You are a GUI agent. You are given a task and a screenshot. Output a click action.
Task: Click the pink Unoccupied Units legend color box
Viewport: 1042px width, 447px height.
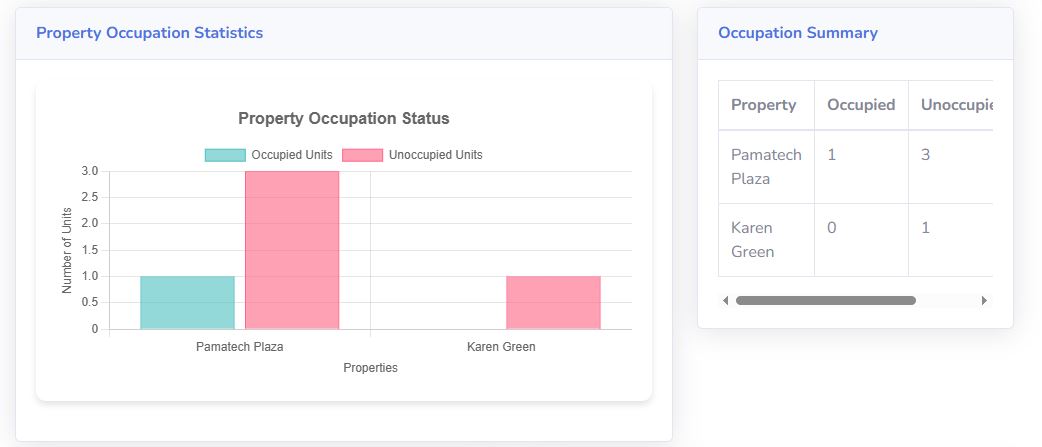pos(362,155)
